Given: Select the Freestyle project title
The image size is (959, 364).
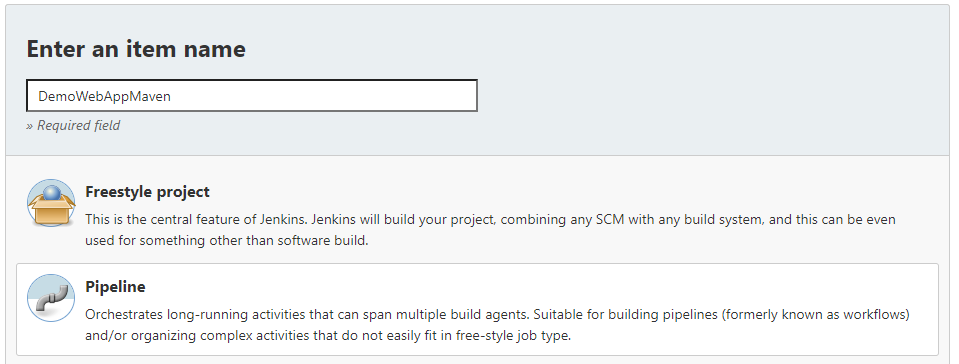Looking at the screenshot, I should coord(147,191).
